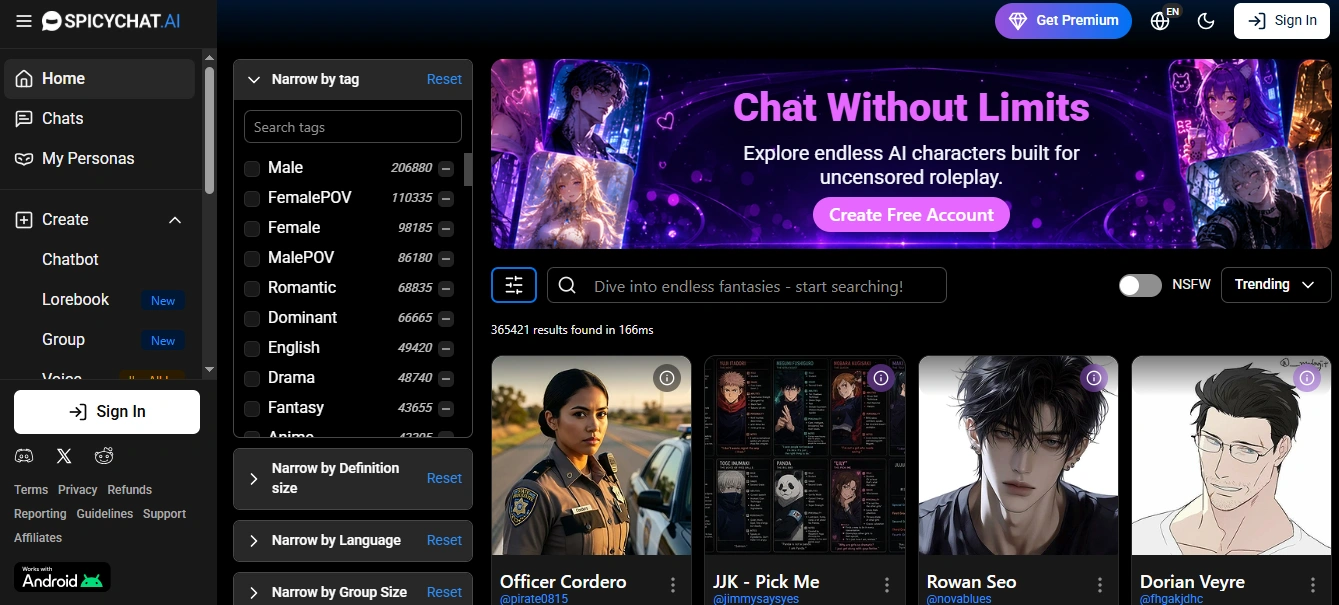Viewport: 1339px width, 605px height.
Task: Click the Works with Android badge
Action: point(62,577)
